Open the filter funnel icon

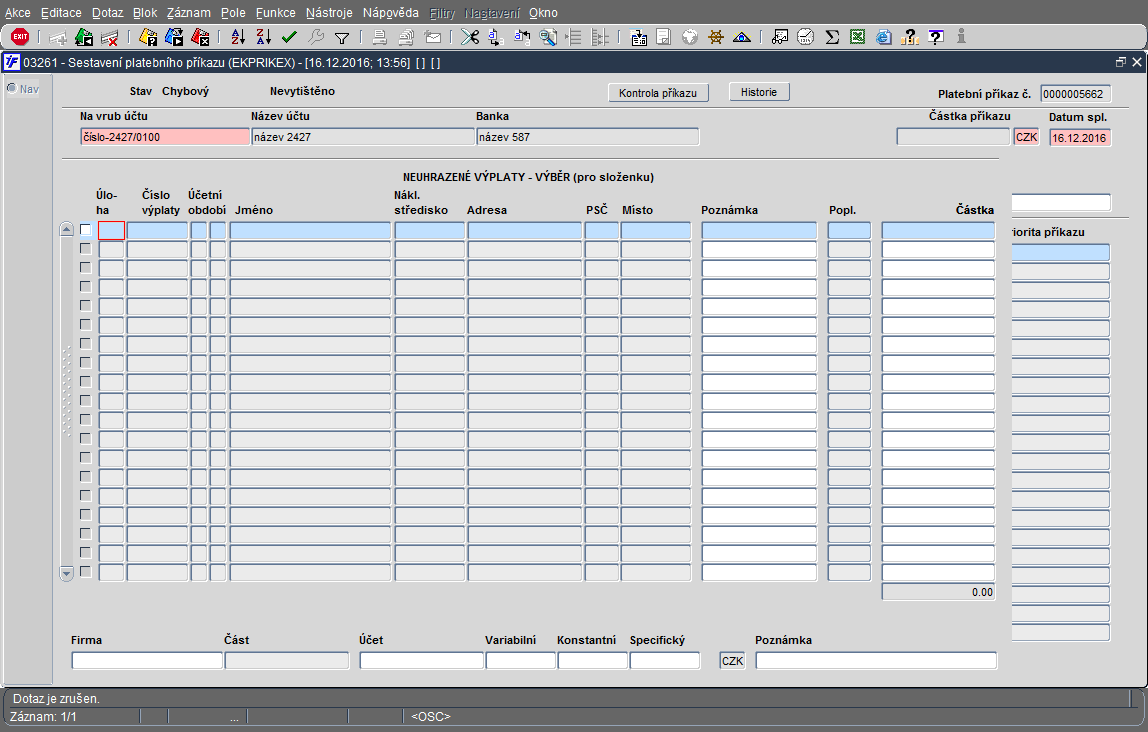click(x=342, y=37)
